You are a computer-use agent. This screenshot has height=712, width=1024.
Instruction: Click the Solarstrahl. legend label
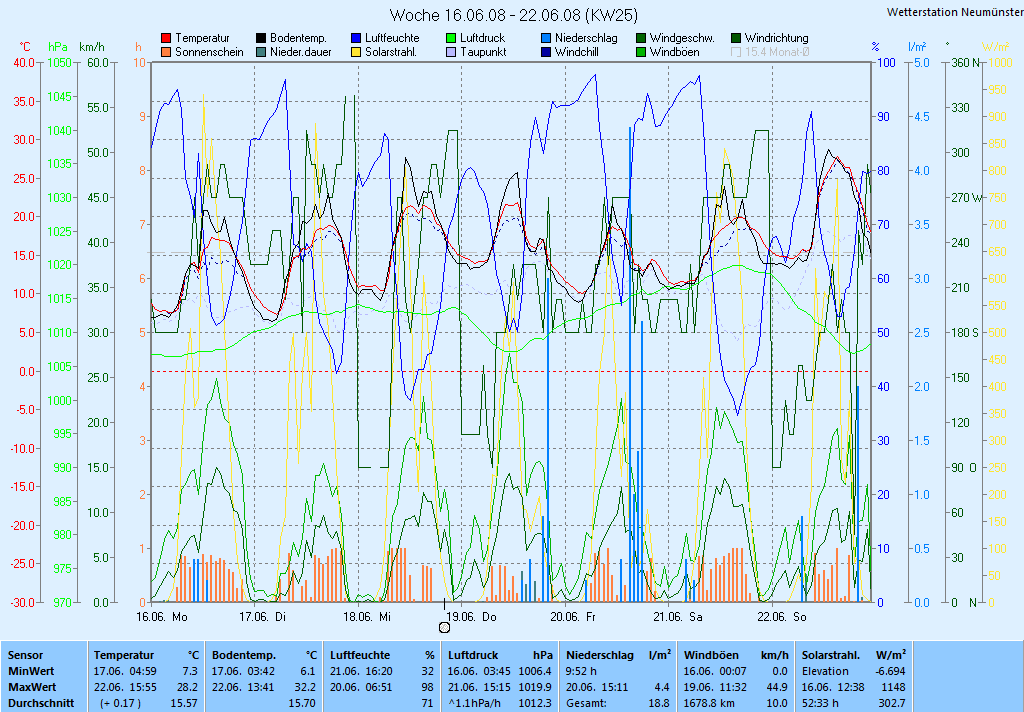pyautogui.click(x=391, y=52)
